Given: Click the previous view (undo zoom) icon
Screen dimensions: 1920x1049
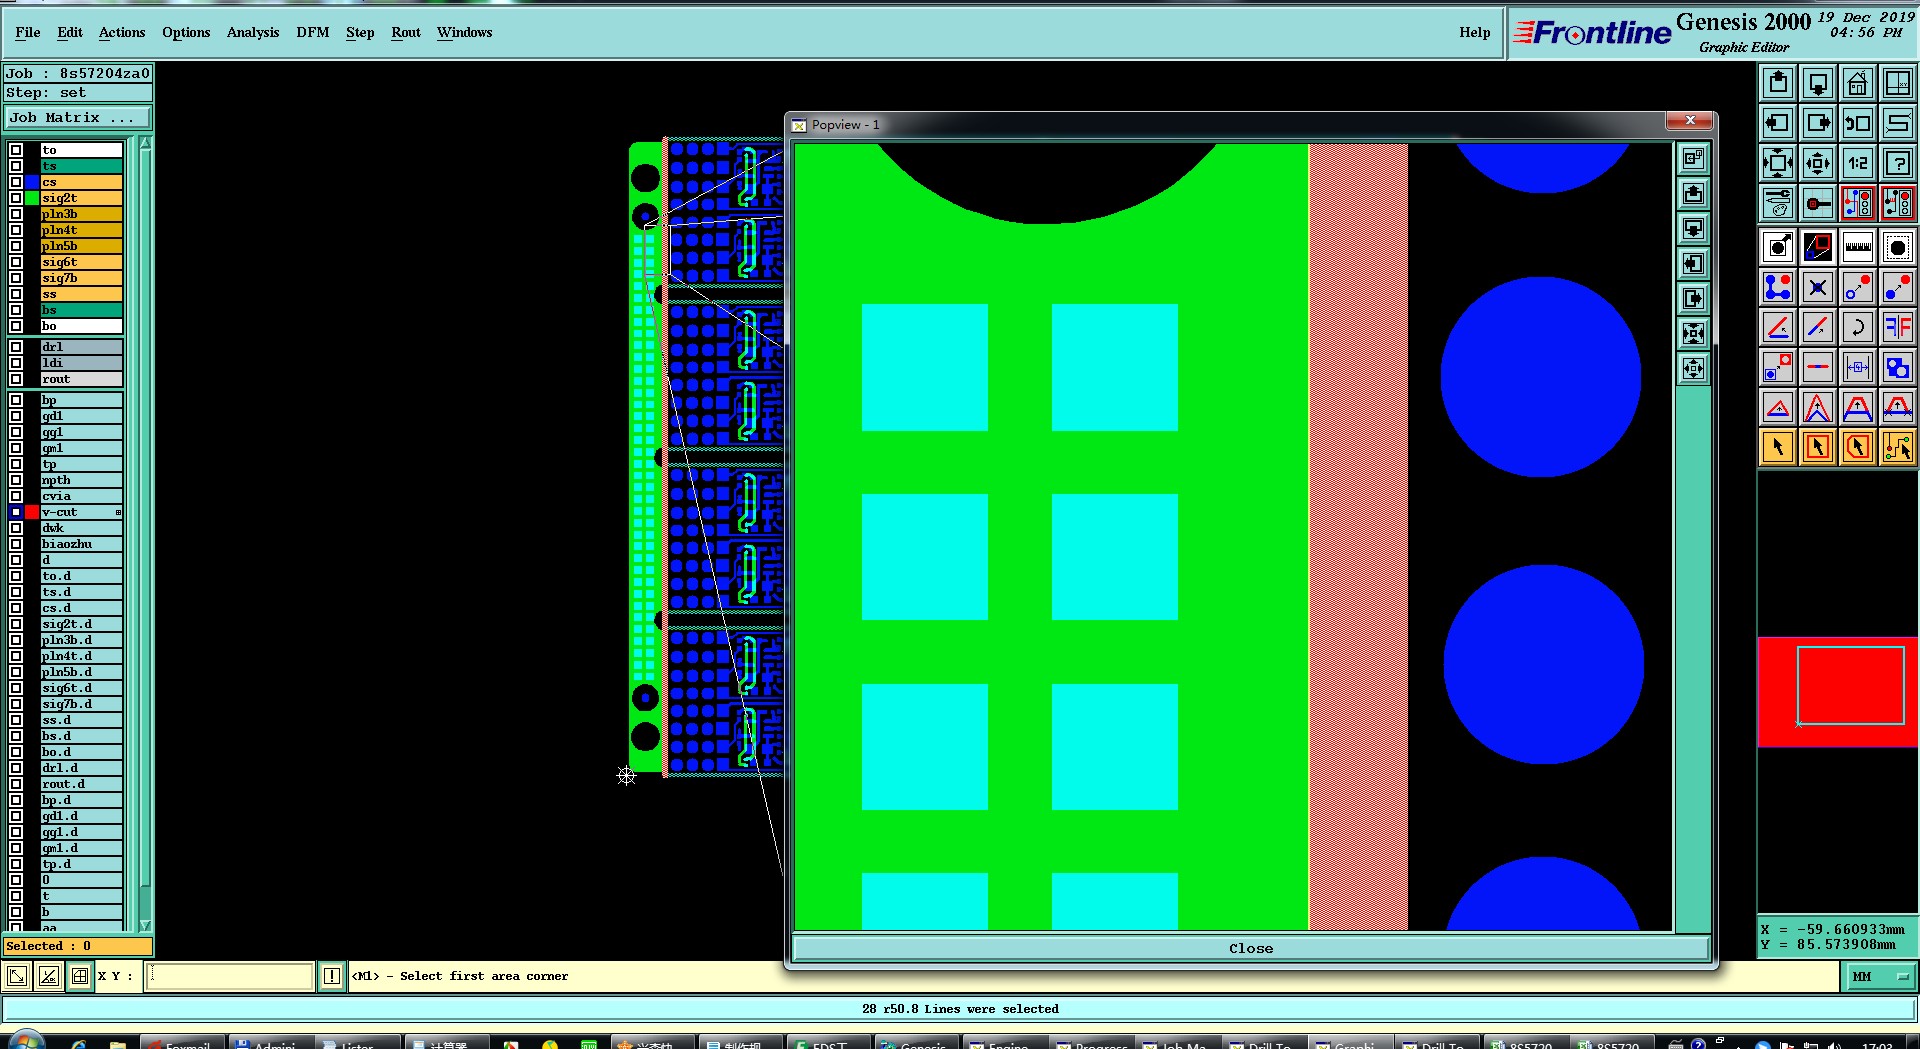Looking at the screenshot, I should click(1857, 123).
